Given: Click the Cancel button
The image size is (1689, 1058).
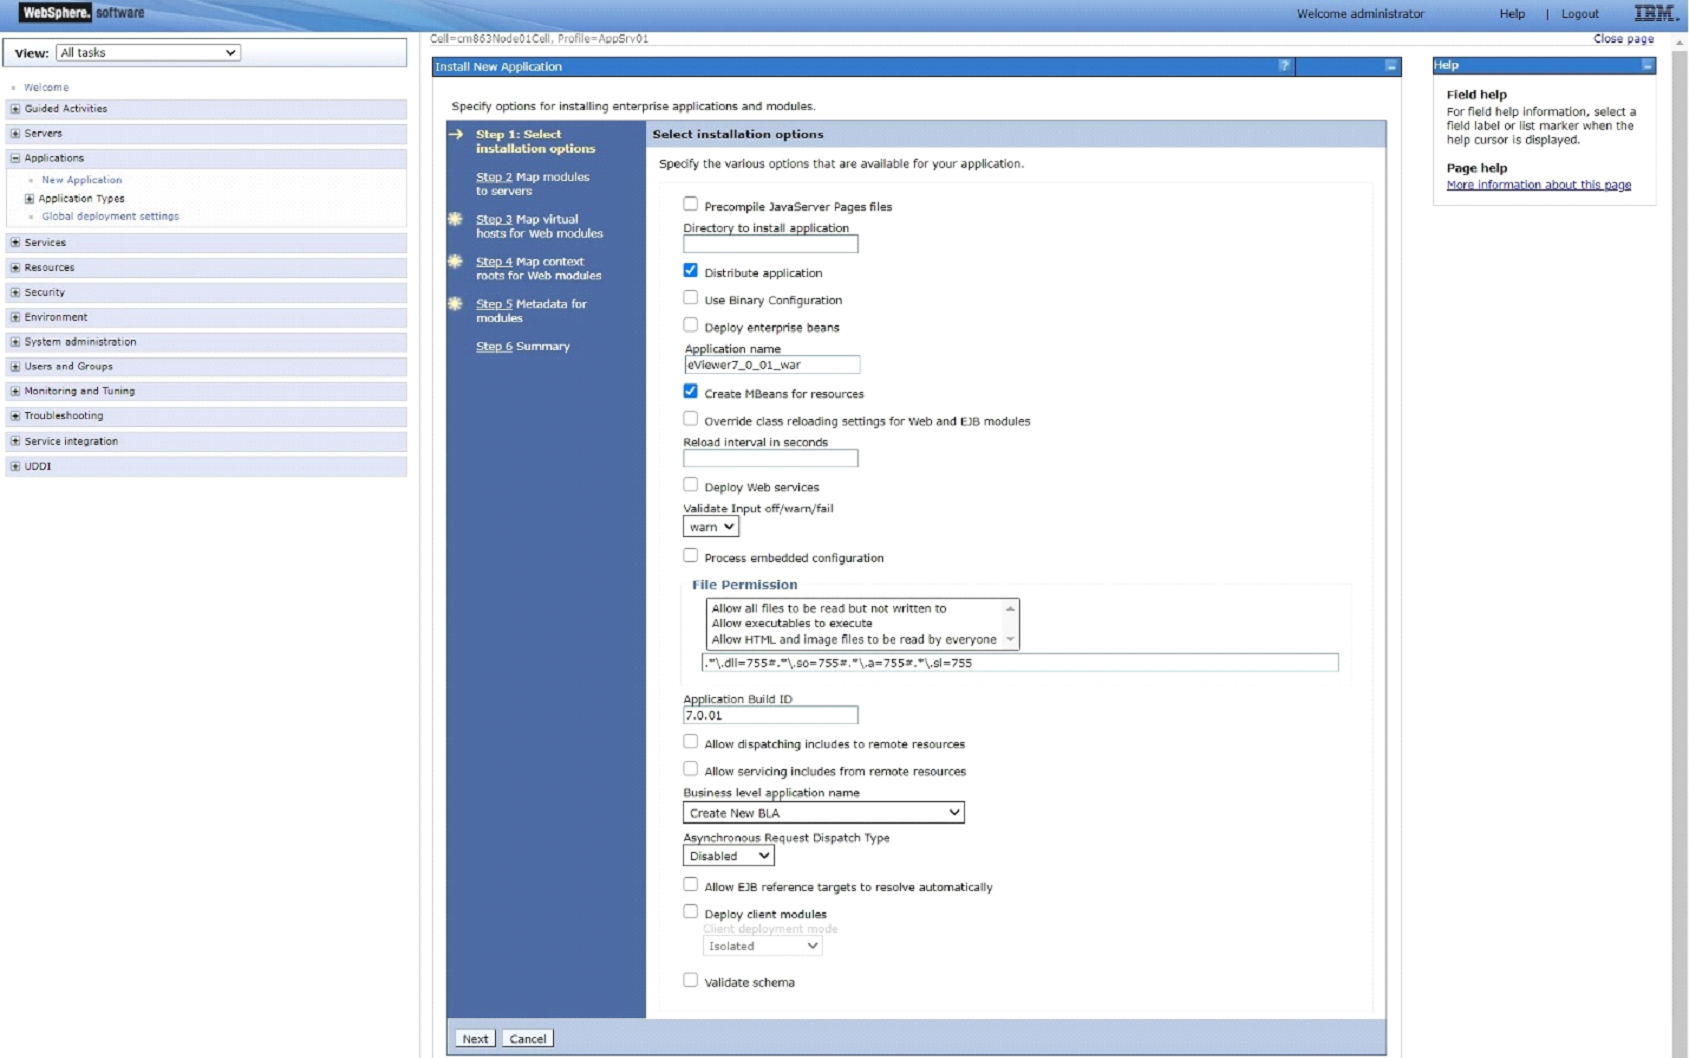Looking at the screenshot, I should point(528,1039).
